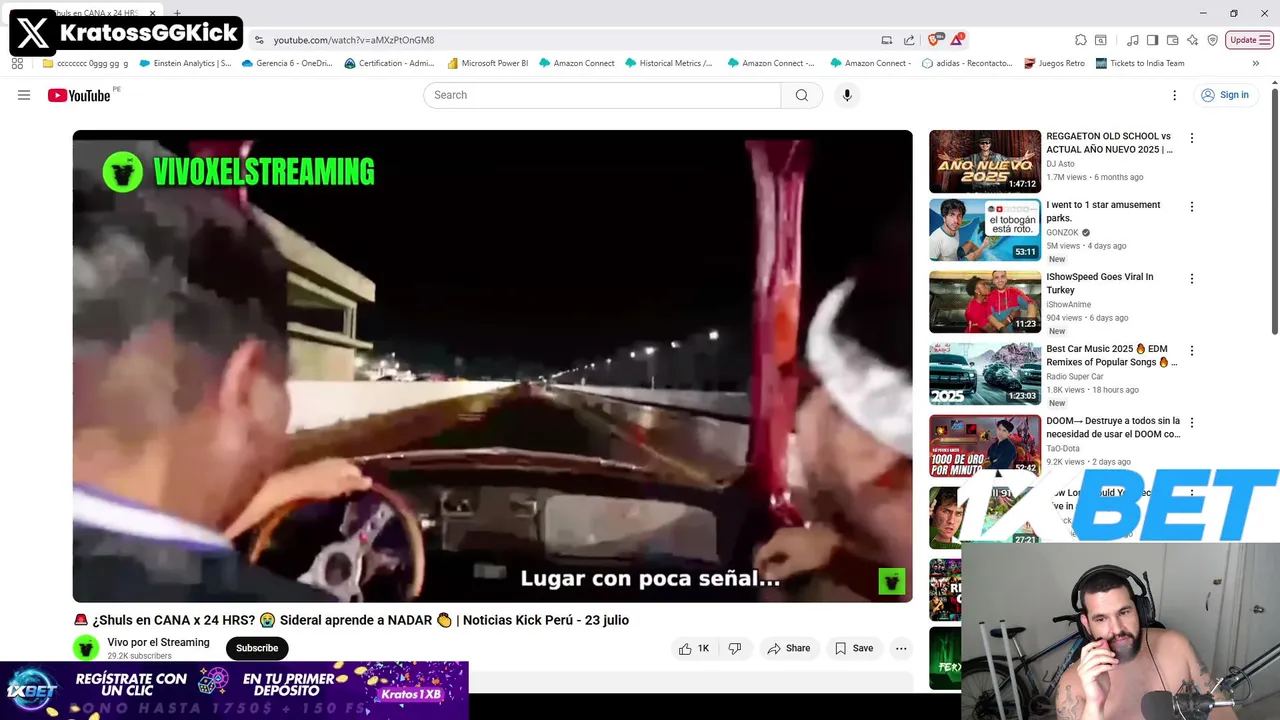Click the Sign in button

pyautogui.click(x=1225, y=95)
